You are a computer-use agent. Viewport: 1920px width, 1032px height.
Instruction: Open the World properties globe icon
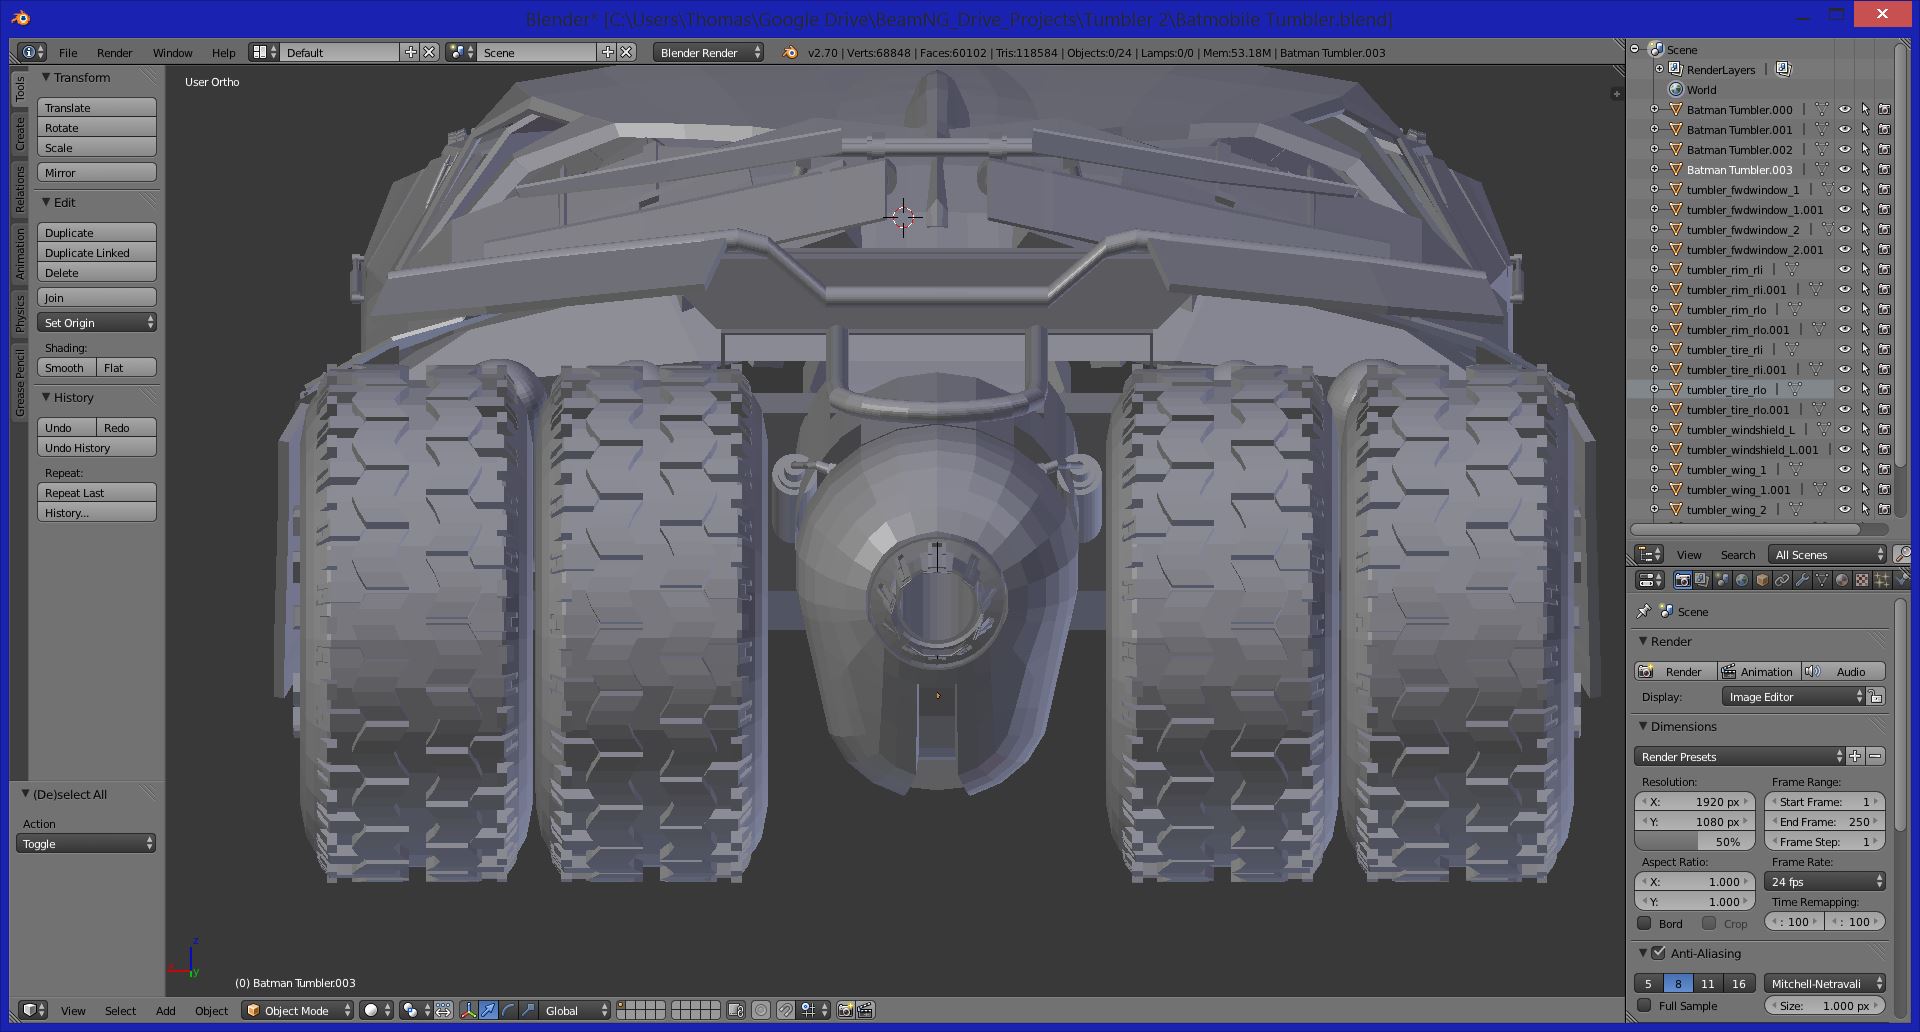pos(1742,580)
